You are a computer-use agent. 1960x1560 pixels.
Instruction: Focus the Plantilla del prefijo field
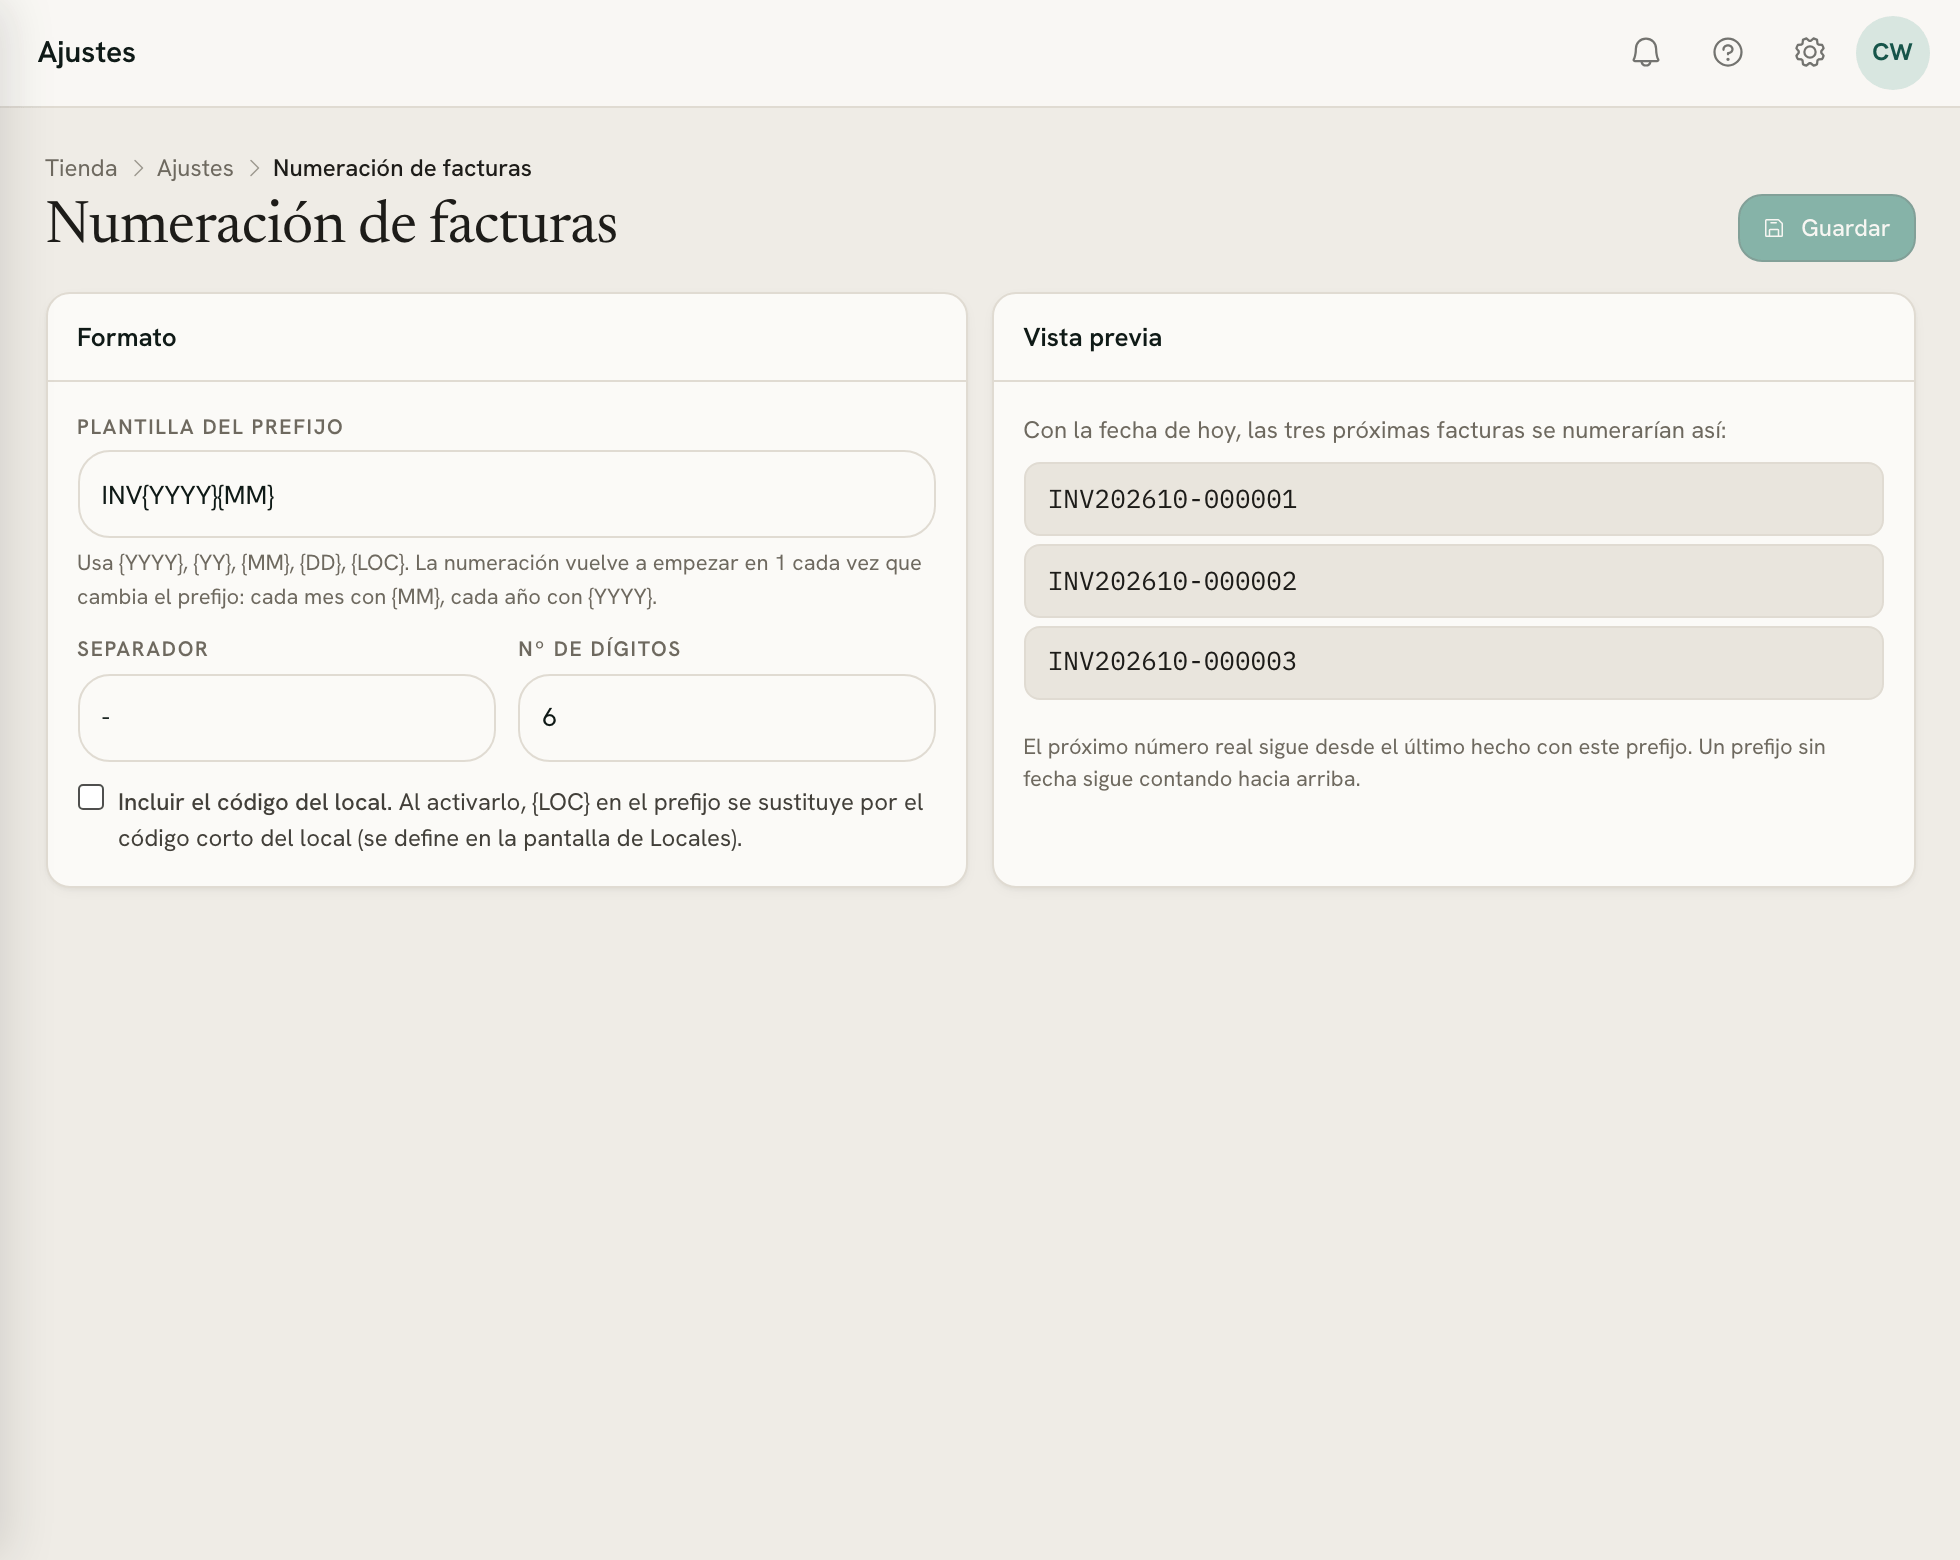[x=506, y=494]
